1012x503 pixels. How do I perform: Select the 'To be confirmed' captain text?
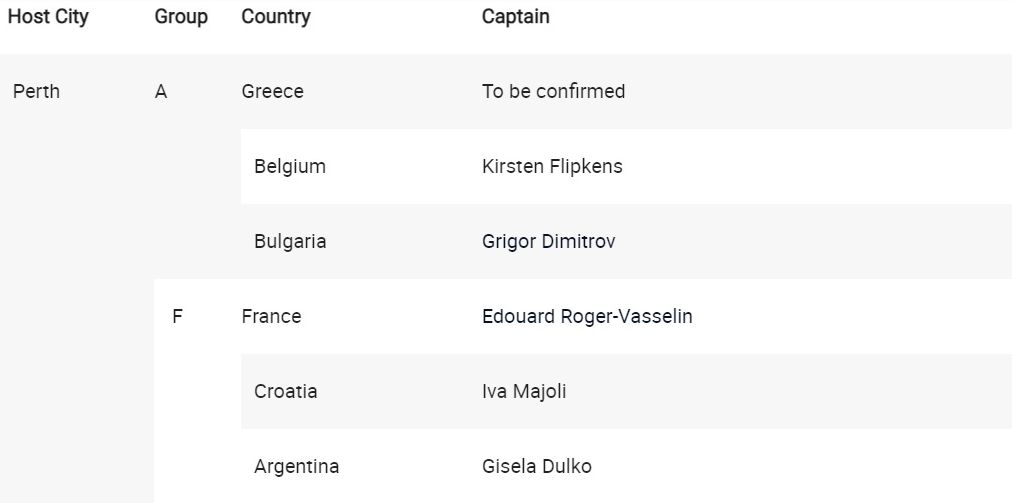tap(553, 91)
